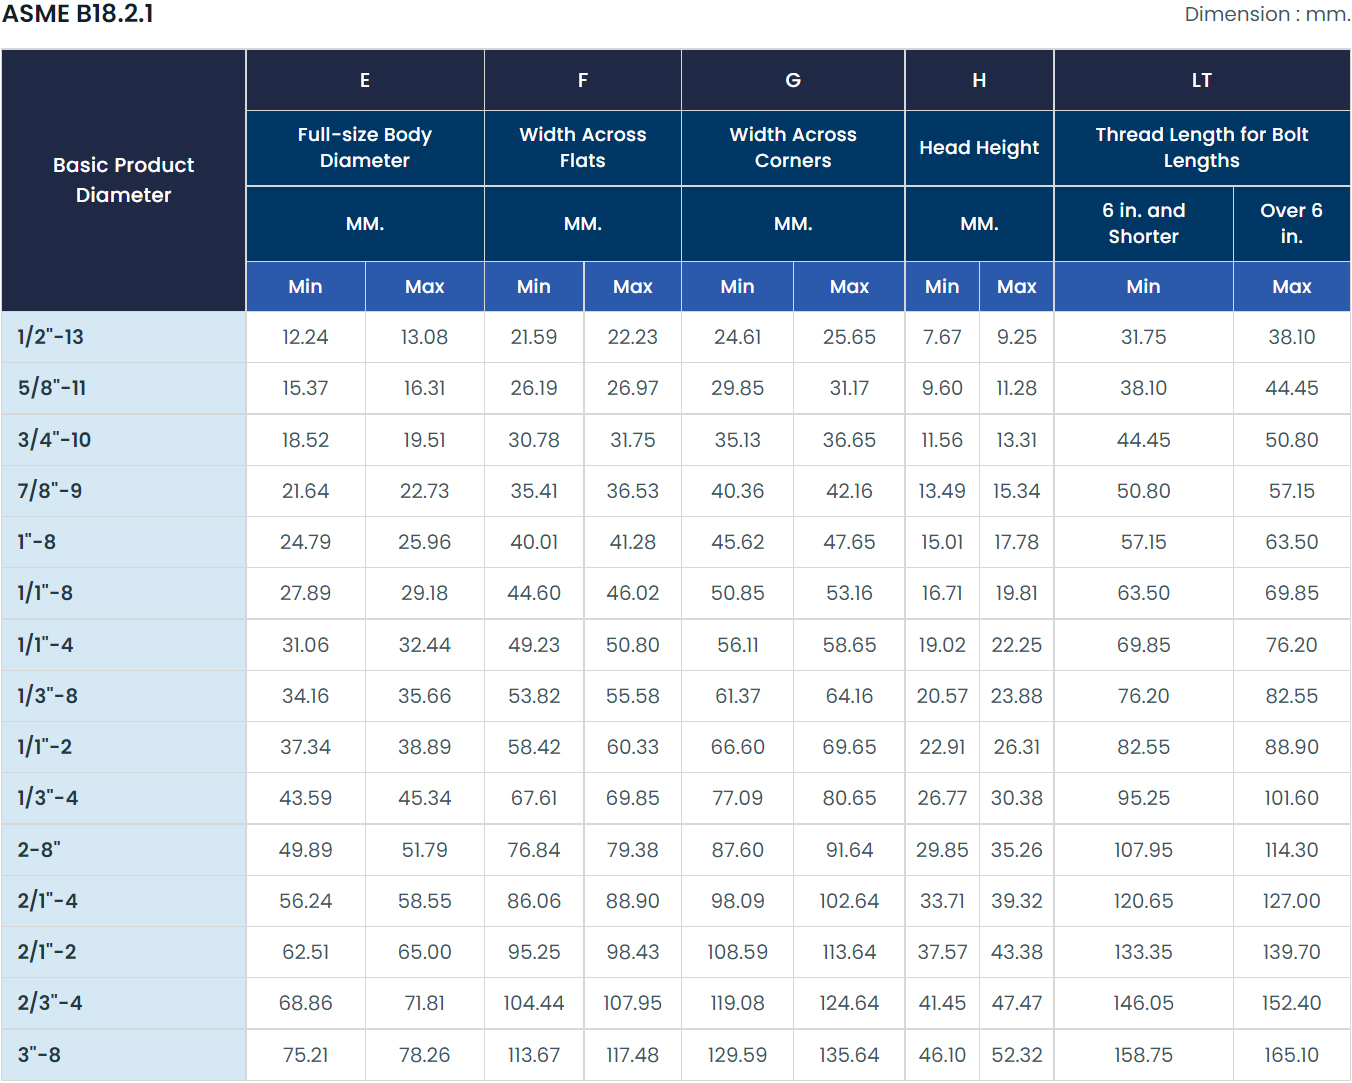The height and width of the screenshot is (1083, 1352).
Task: Click cell value 34.16
Action: pyautogui.click(x=305, y=696)
